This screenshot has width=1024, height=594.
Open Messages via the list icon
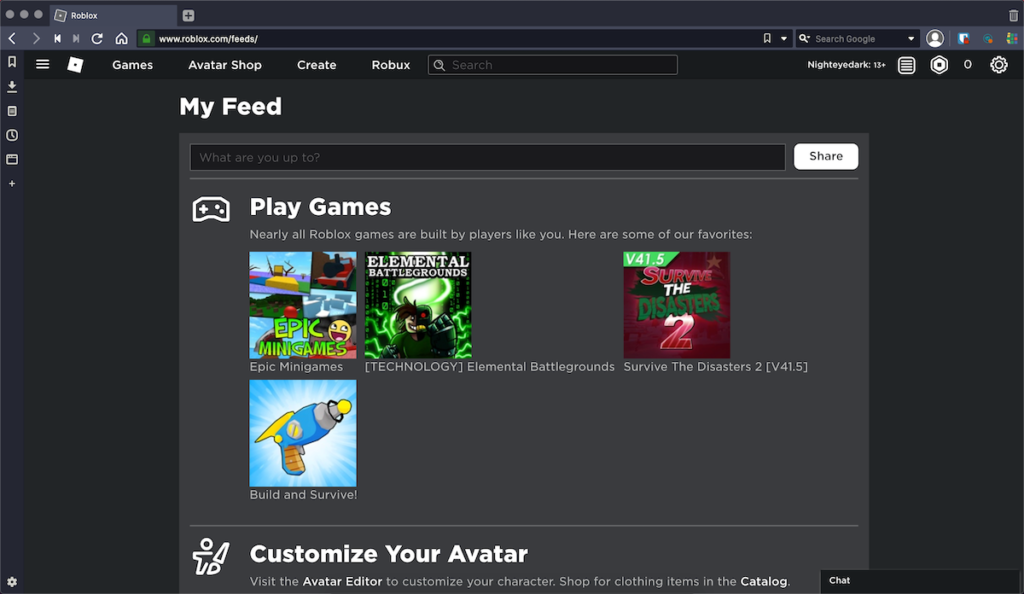(906, 64)
